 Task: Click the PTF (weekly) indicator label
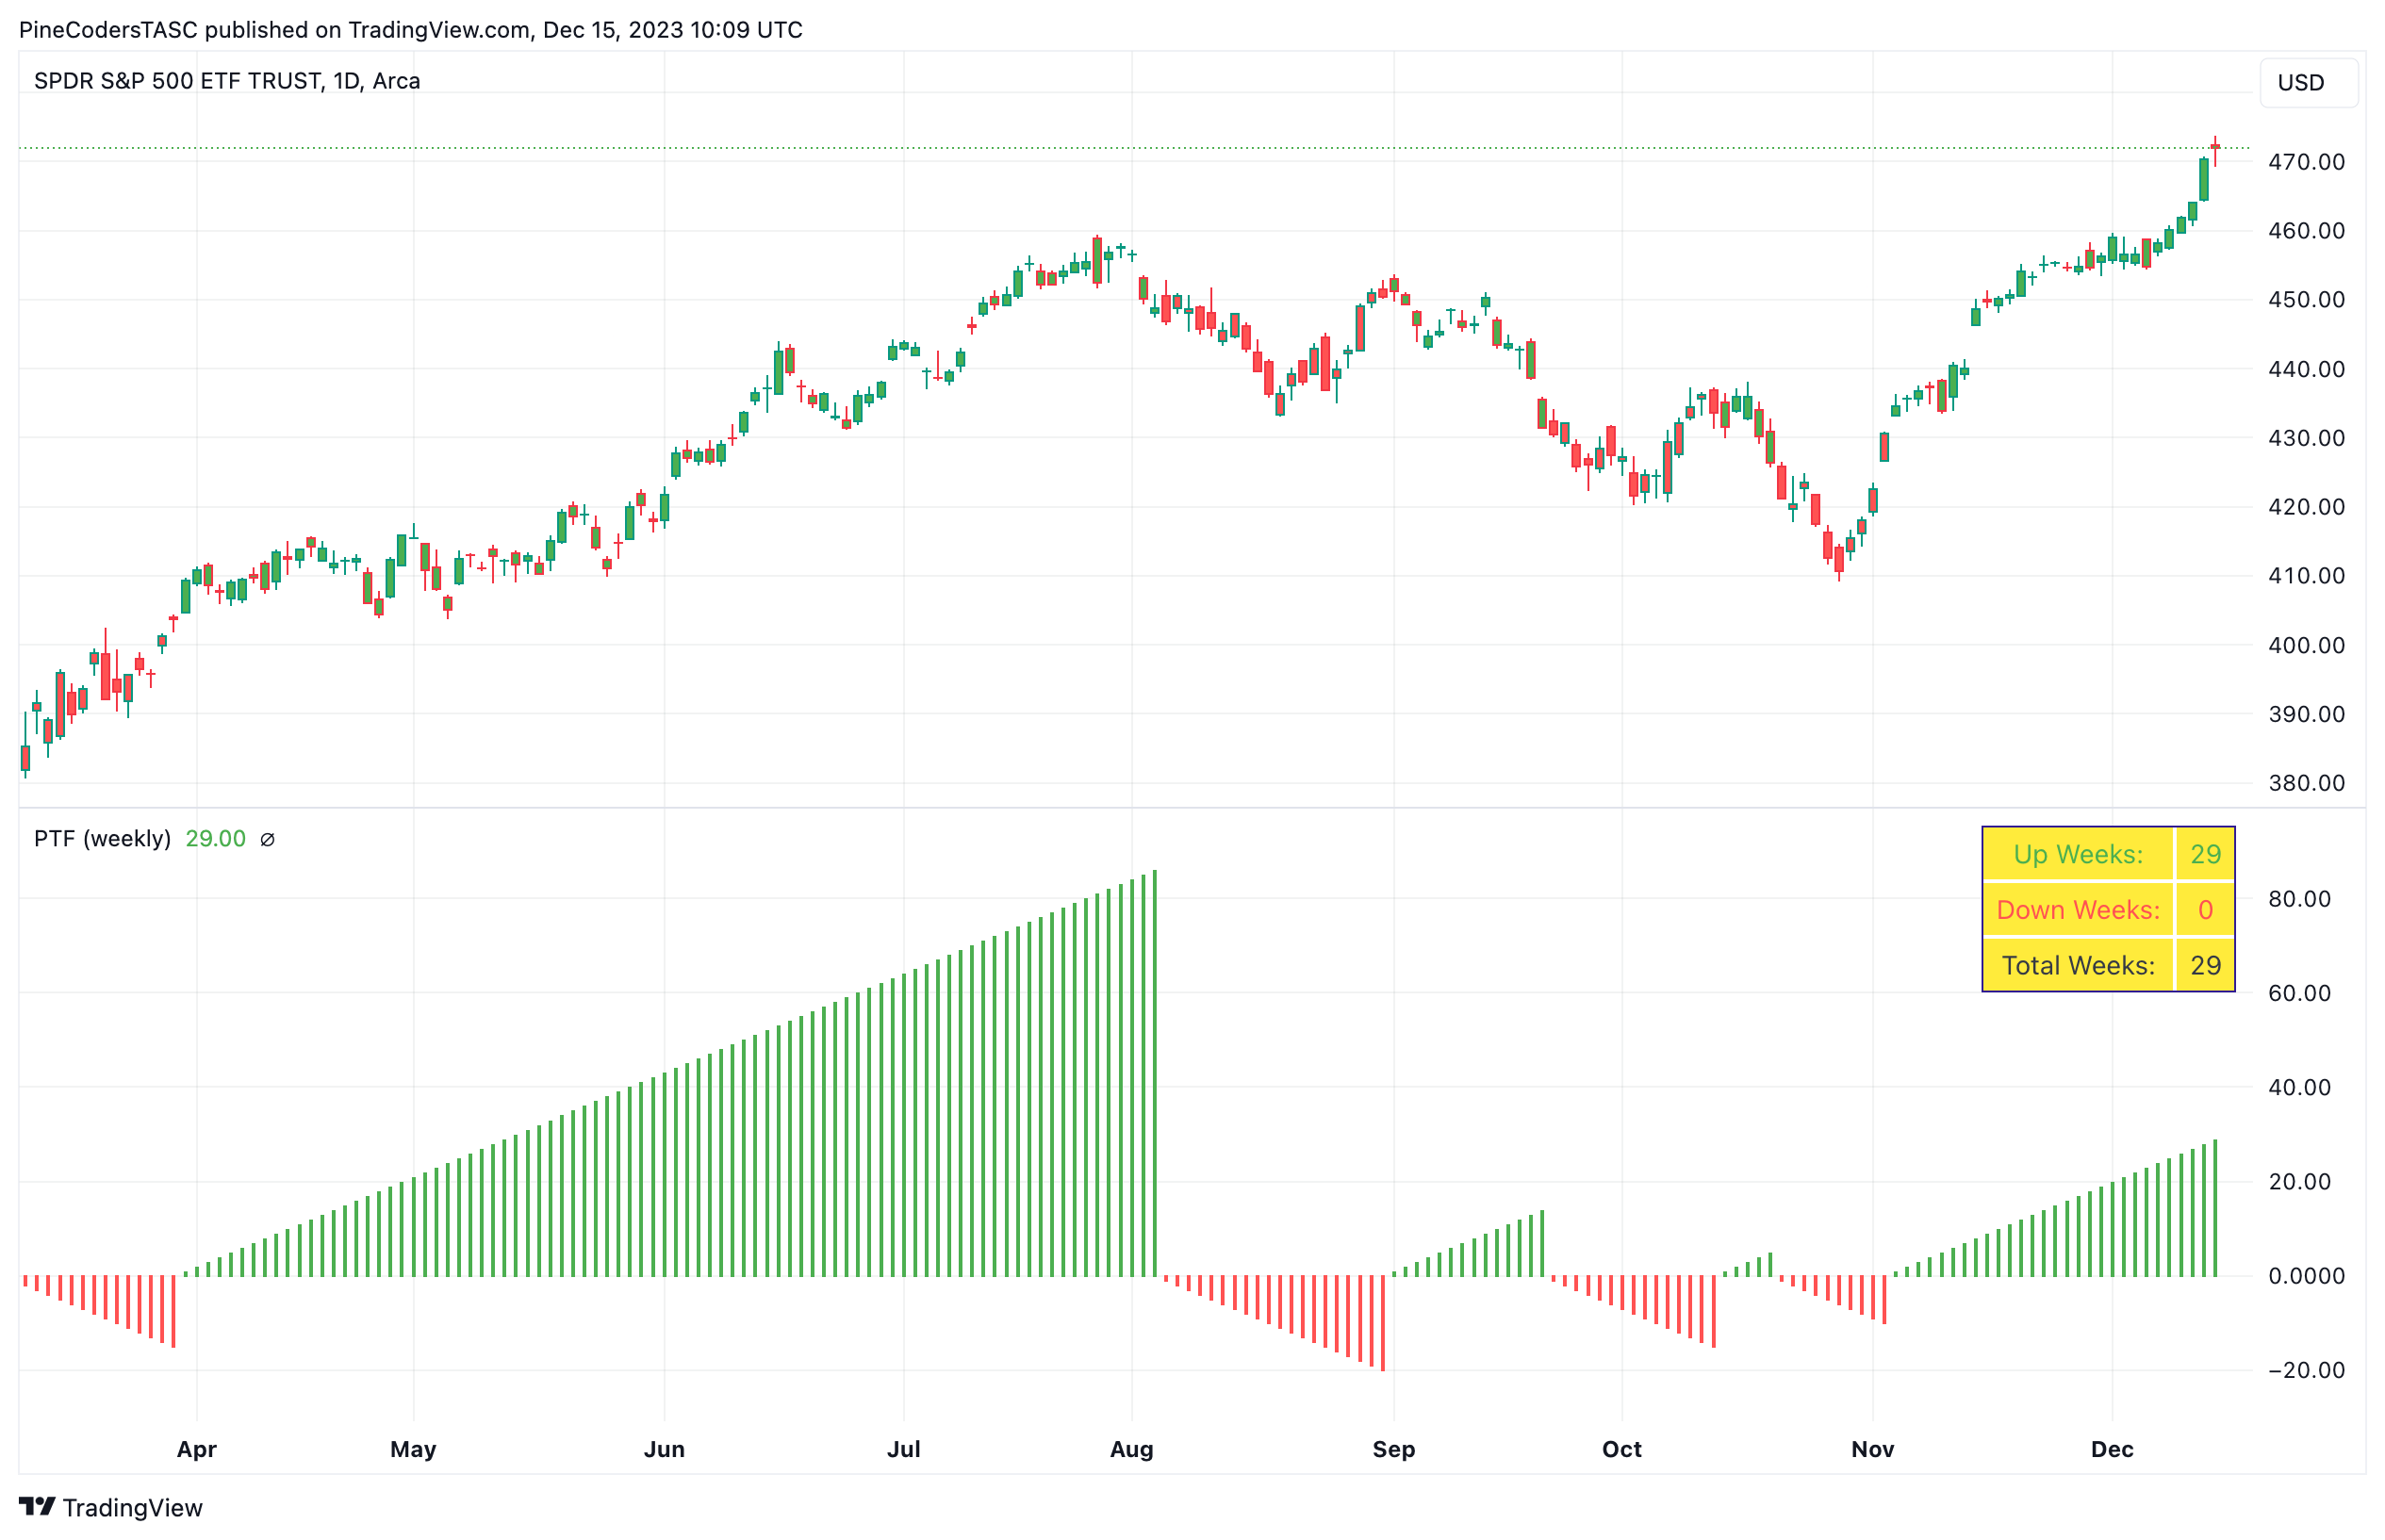point(102,838)
